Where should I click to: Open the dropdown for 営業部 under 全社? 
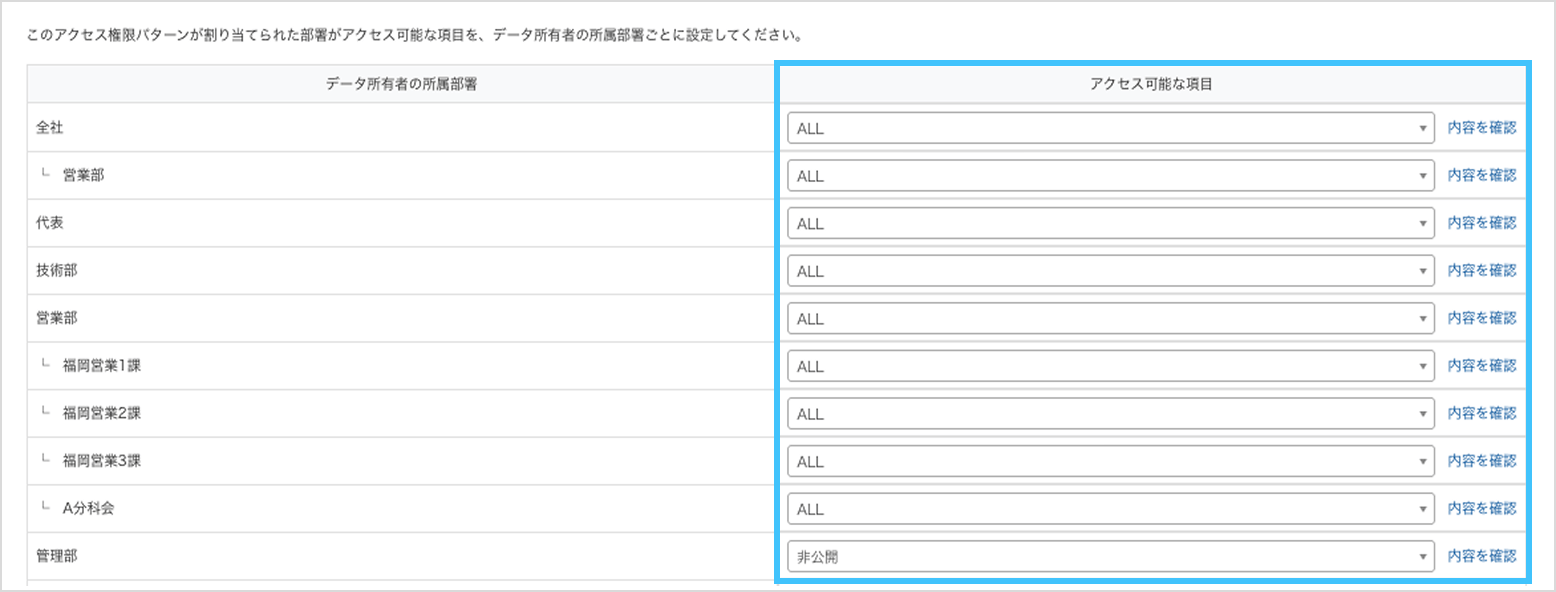(1110, 176)
